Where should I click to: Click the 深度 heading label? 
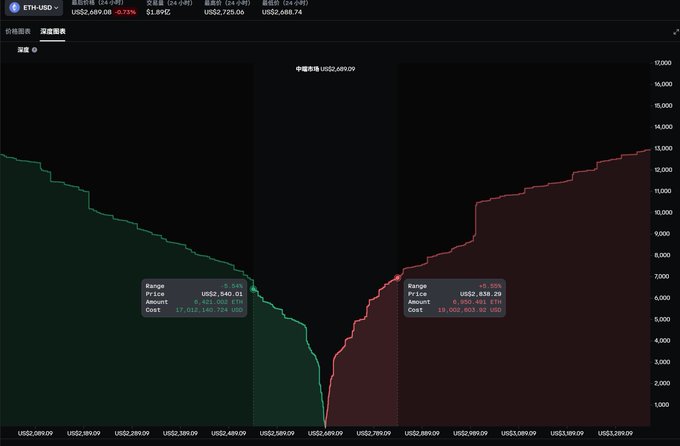[23, 50]
